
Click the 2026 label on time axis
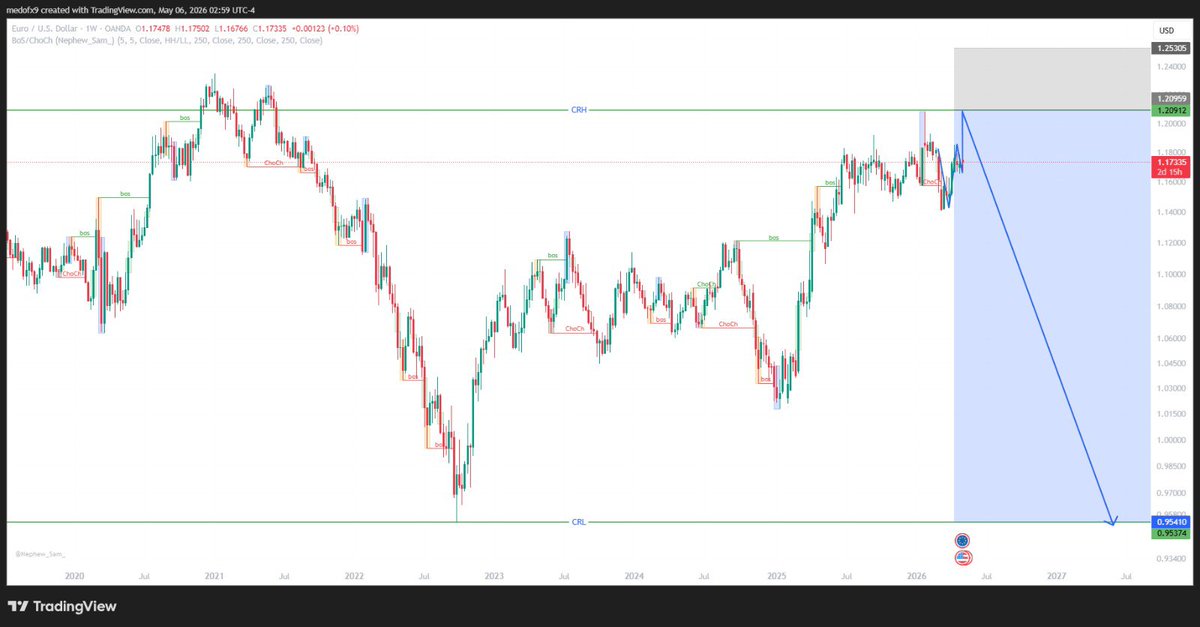pyautogui.click(x=916, y=576)
